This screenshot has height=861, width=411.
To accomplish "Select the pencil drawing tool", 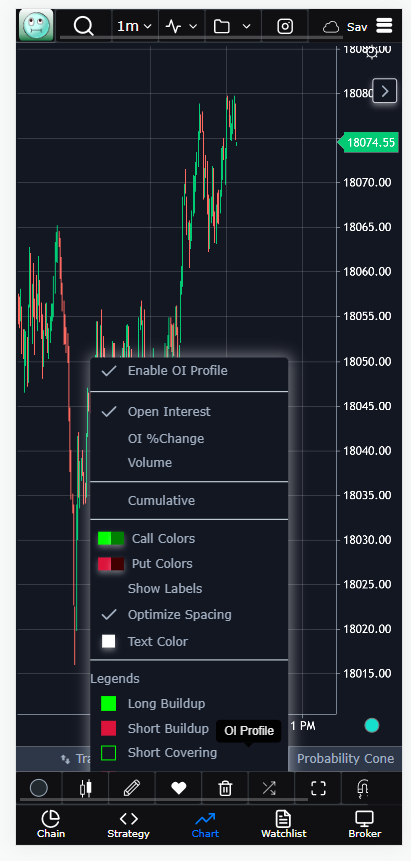I will click(132, 789).
